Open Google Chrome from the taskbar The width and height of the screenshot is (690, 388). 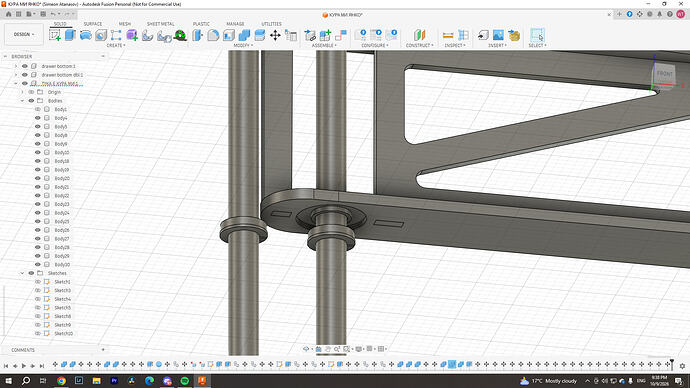(x=61, y=381)
